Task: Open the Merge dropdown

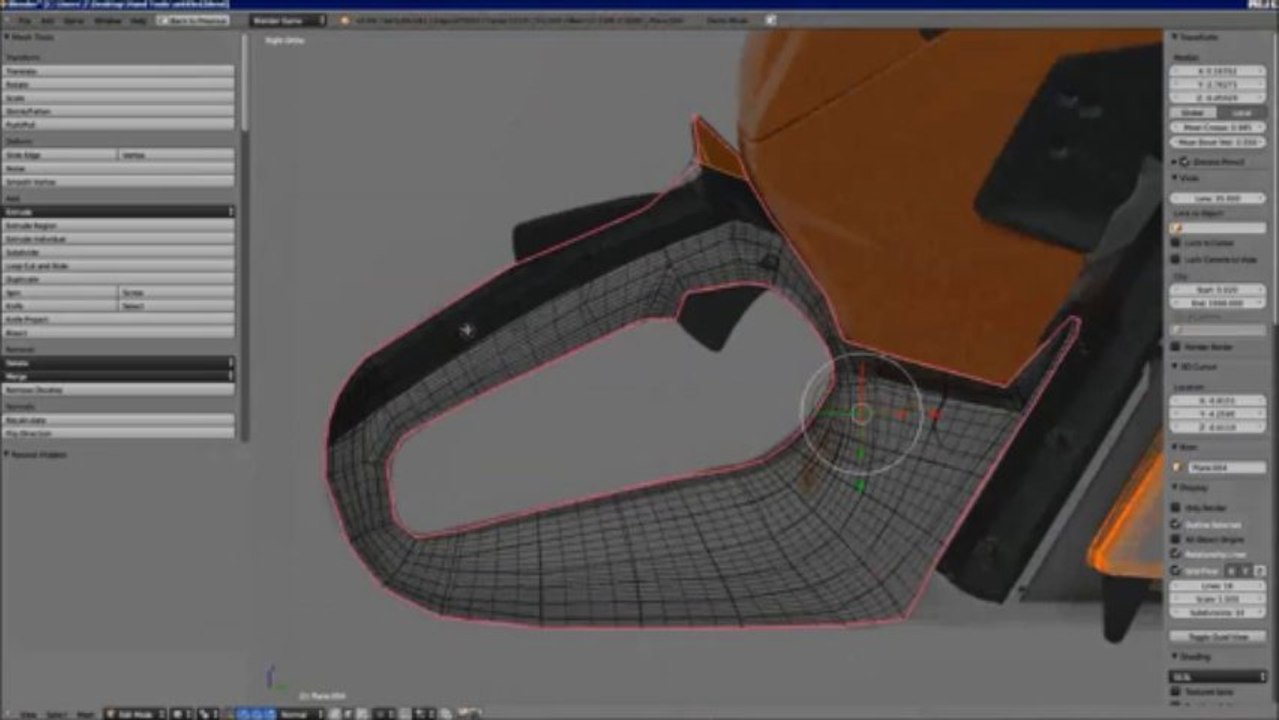Action: (119, 375)
